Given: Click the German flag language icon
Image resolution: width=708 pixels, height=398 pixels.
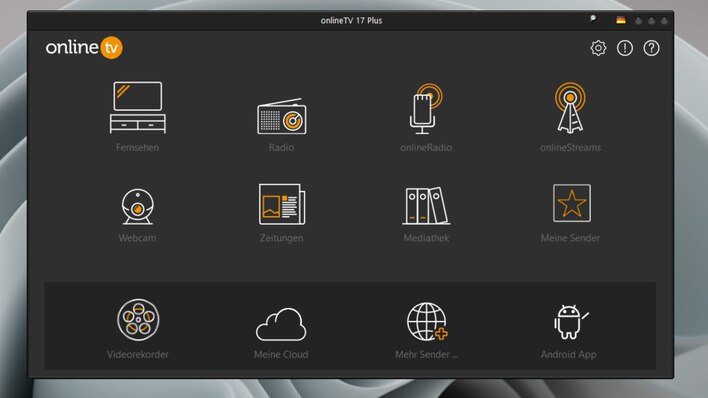Looking at the screenshot, I should tap(621, 20).
